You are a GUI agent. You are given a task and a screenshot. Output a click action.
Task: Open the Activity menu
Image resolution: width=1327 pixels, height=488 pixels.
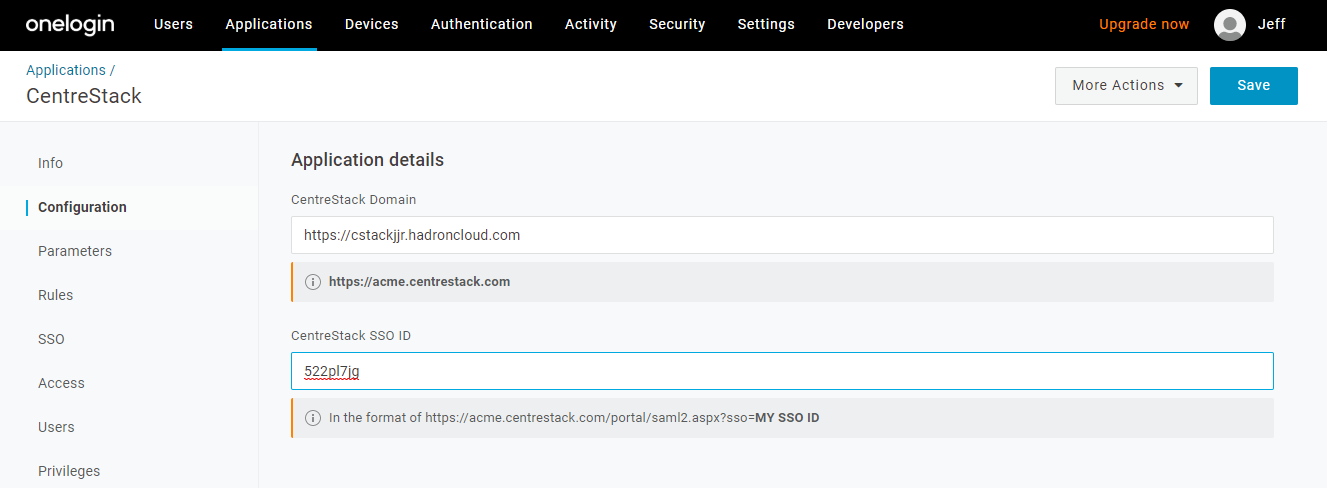tap(591, 24)
